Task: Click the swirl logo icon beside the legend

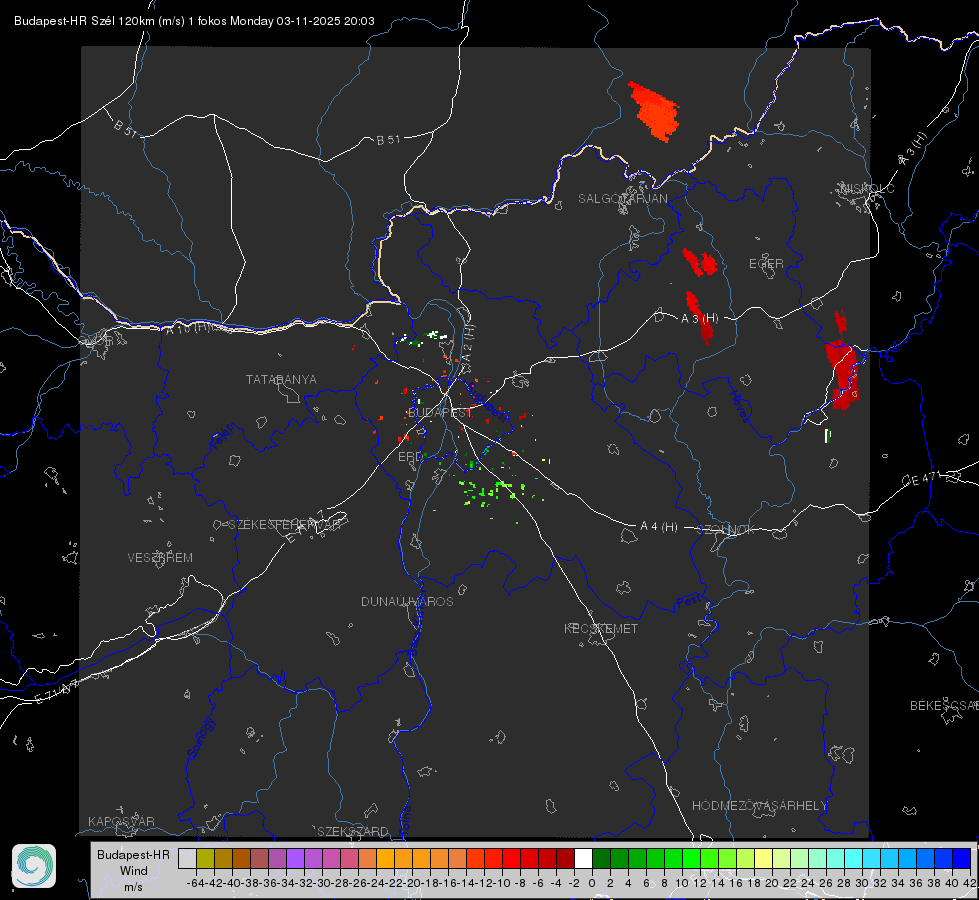Action: click(34, 866)
